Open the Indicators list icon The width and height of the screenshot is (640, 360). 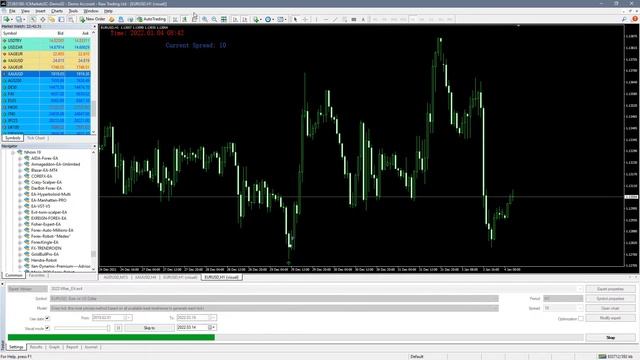point(256,19)
